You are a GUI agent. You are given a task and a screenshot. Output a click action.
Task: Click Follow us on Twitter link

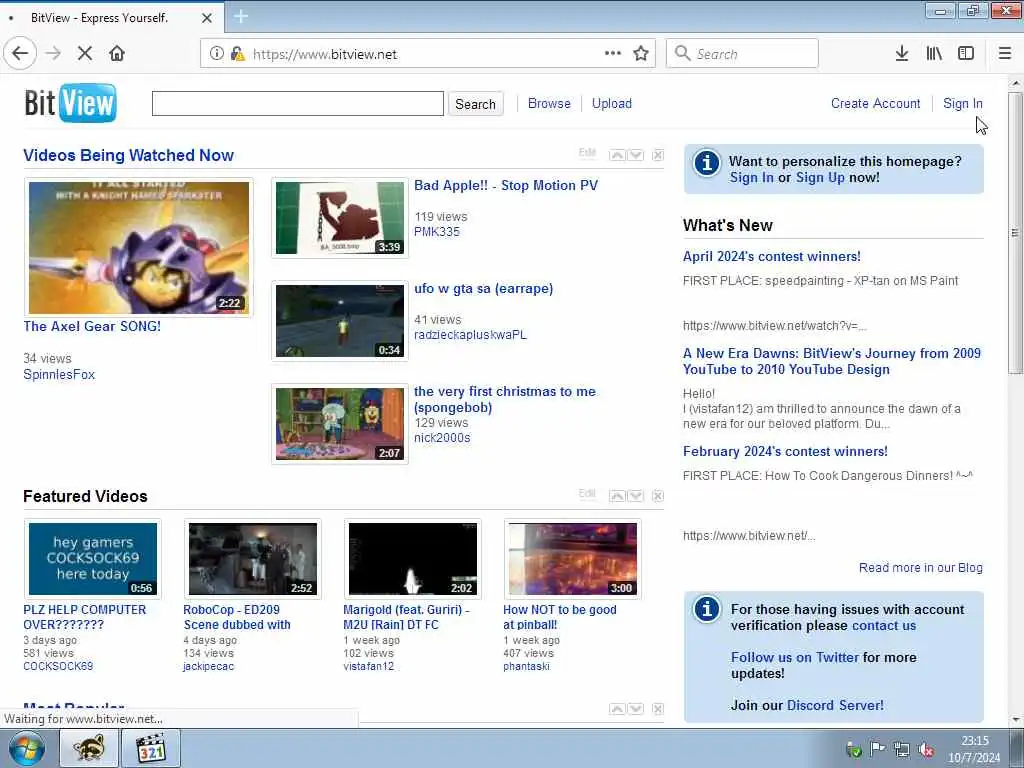795,658
